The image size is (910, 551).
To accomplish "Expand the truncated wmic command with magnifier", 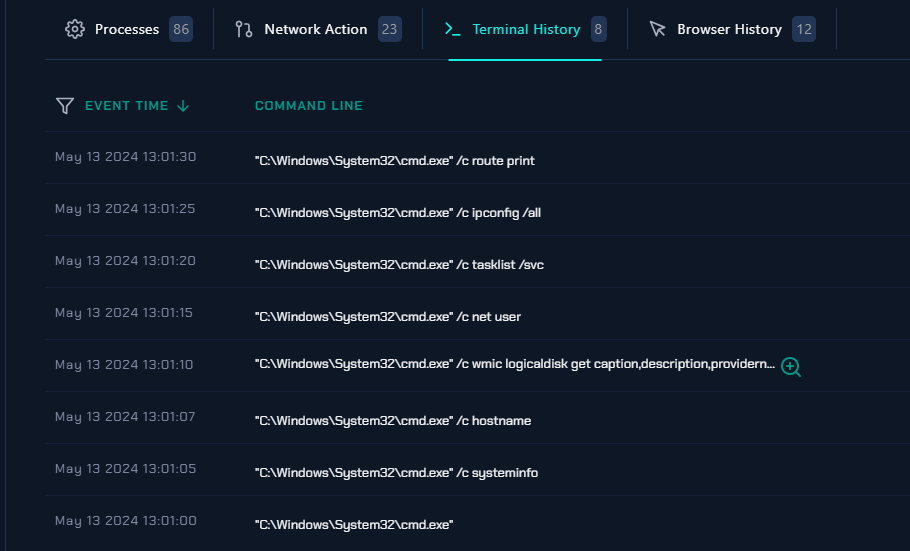I will pos(791,367).
